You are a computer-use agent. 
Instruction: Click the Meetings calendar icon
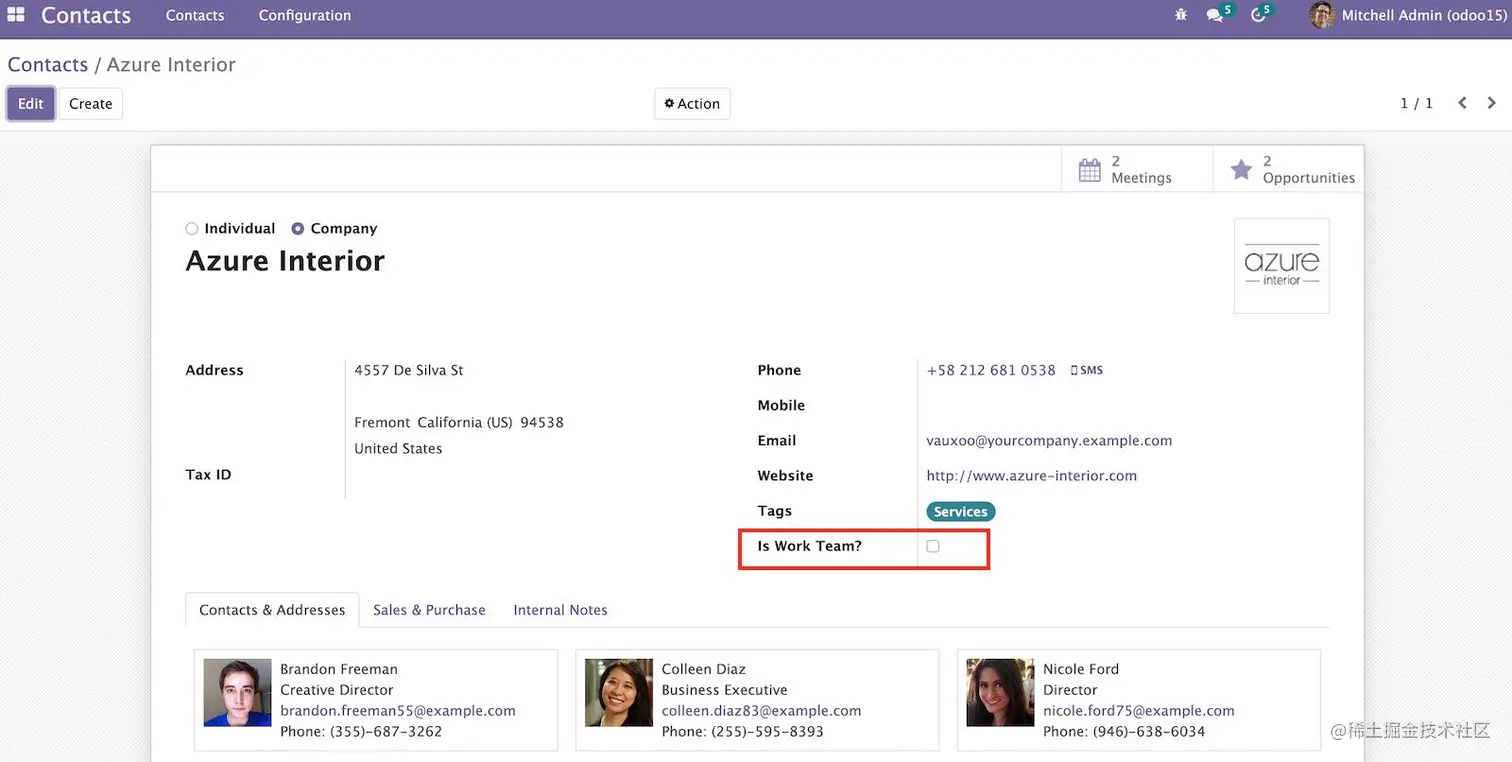(1090, 170)
